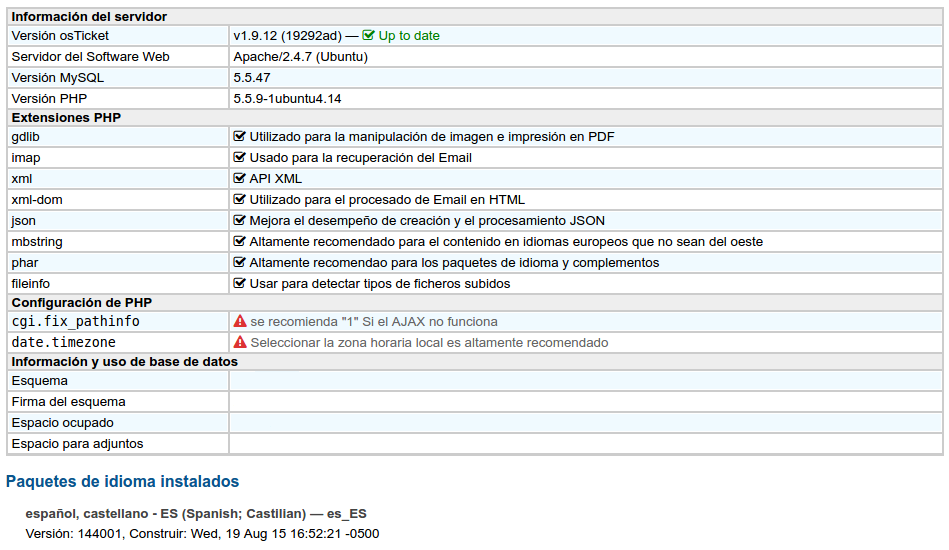Screen dimensions: 949x550
Task: Click the green Up to date check icon
Action: tap(368, 36)
